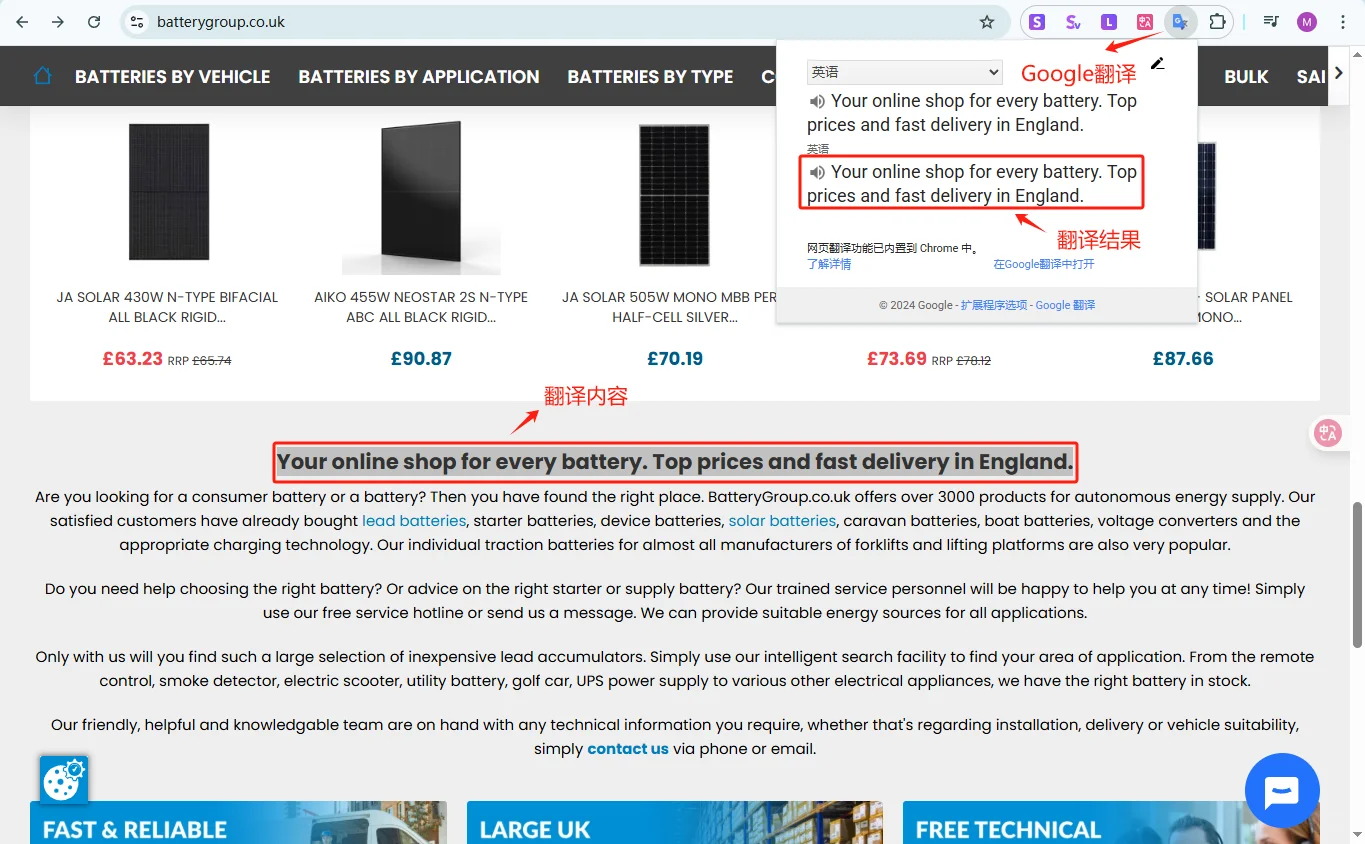Go back to the previous page

pyautogui.click(x=22, y=22)
